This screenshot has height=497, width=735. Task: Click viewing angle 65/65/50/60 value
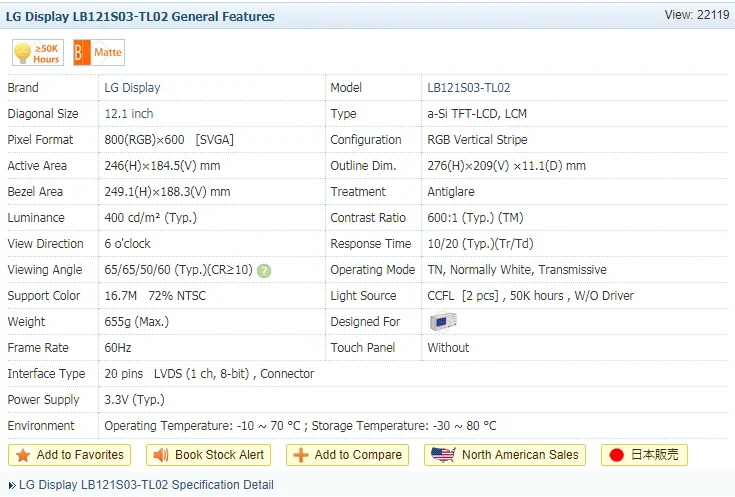coord(179,270)
